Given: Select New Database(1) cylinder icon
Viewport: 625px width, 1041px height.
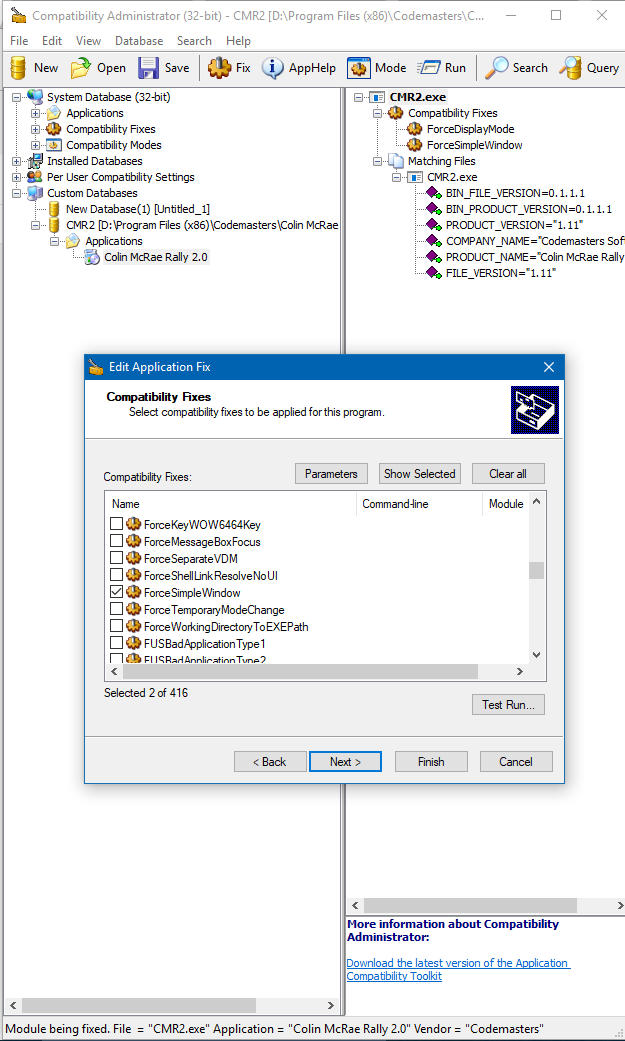Looking at the screenshot, I should pos(54,209).
